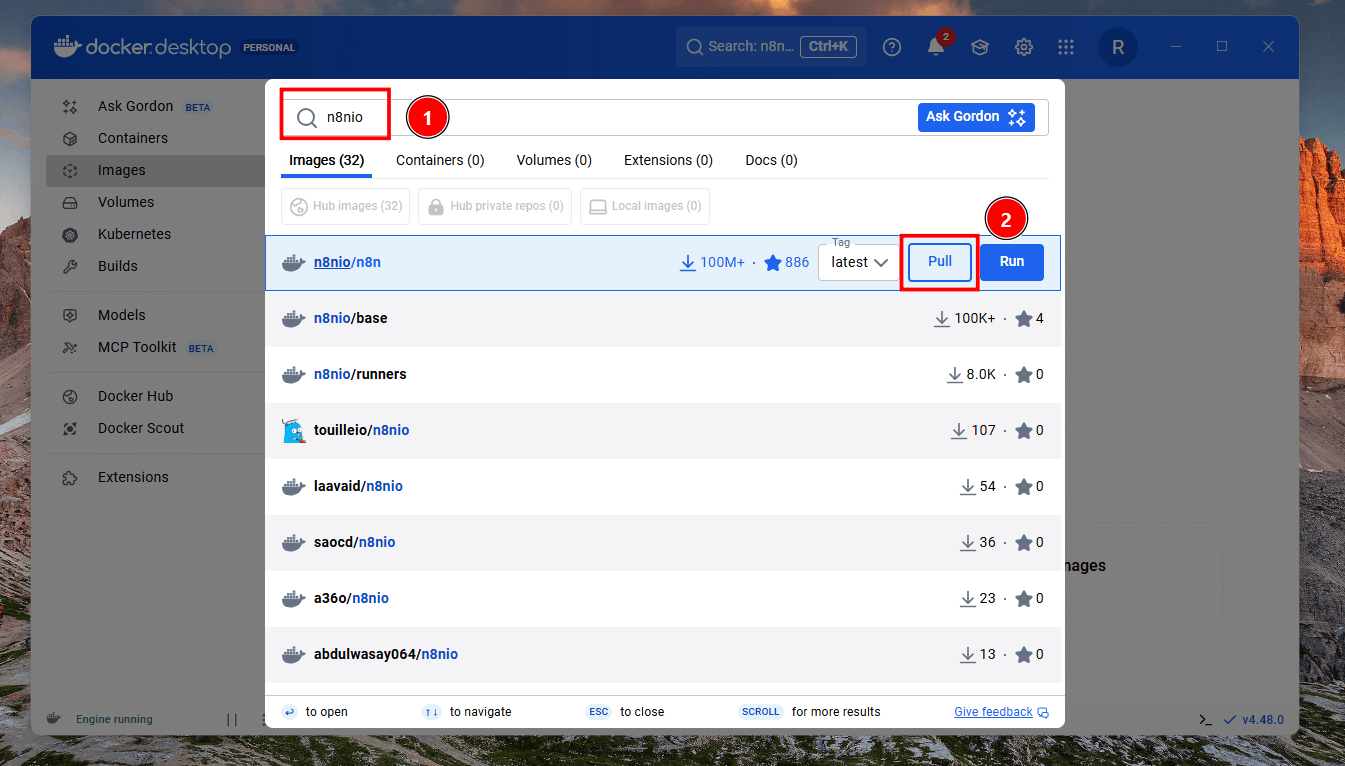Viewport: 1345px width, 766px height.
Task: Open the Models section
Action: pos(122,315)
